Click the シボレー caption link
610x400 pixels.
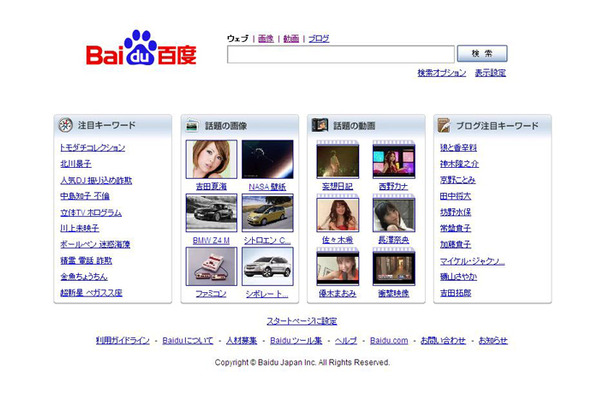click(267, 294)
